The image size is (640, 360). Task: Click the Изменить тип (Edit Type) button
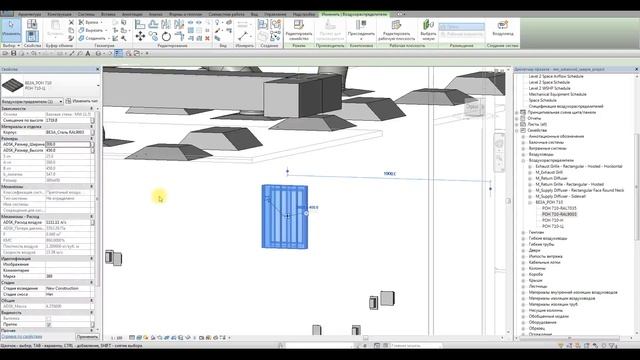click(x=82, y=101)
